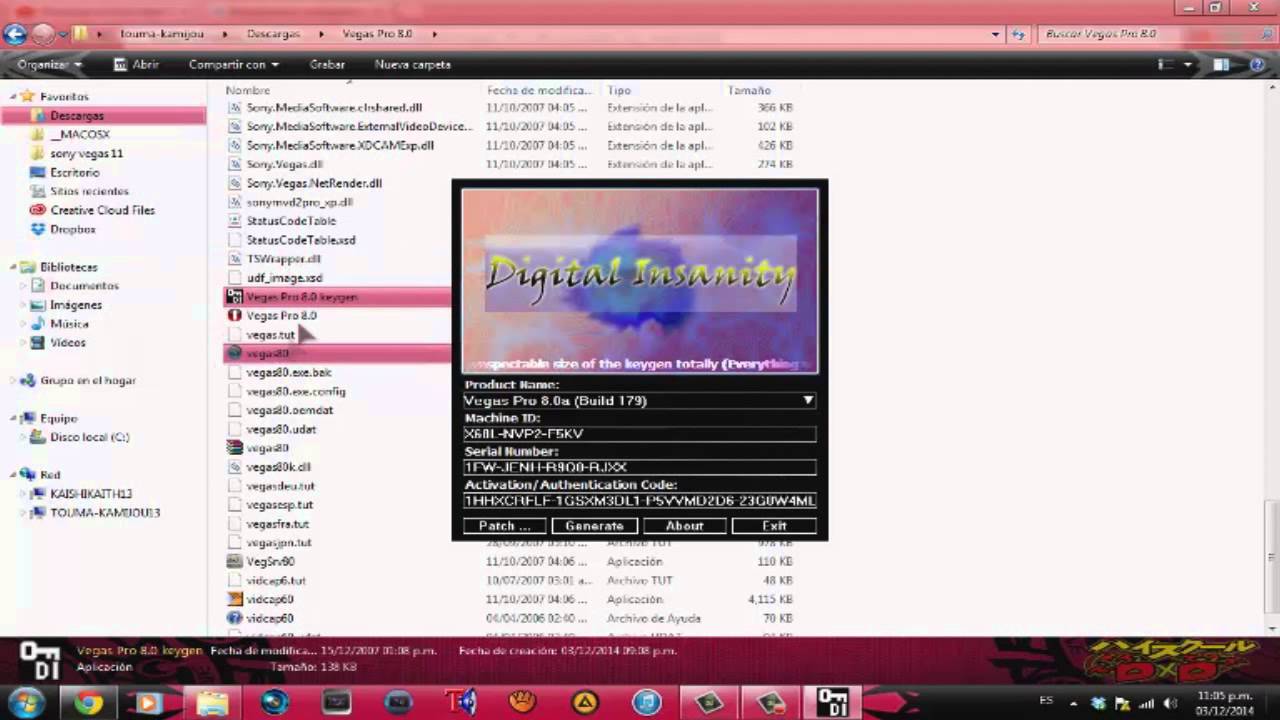This screenshot has height=720, width=1280.
Task: Open the Explorer help icon
Action: [1258, 65]
